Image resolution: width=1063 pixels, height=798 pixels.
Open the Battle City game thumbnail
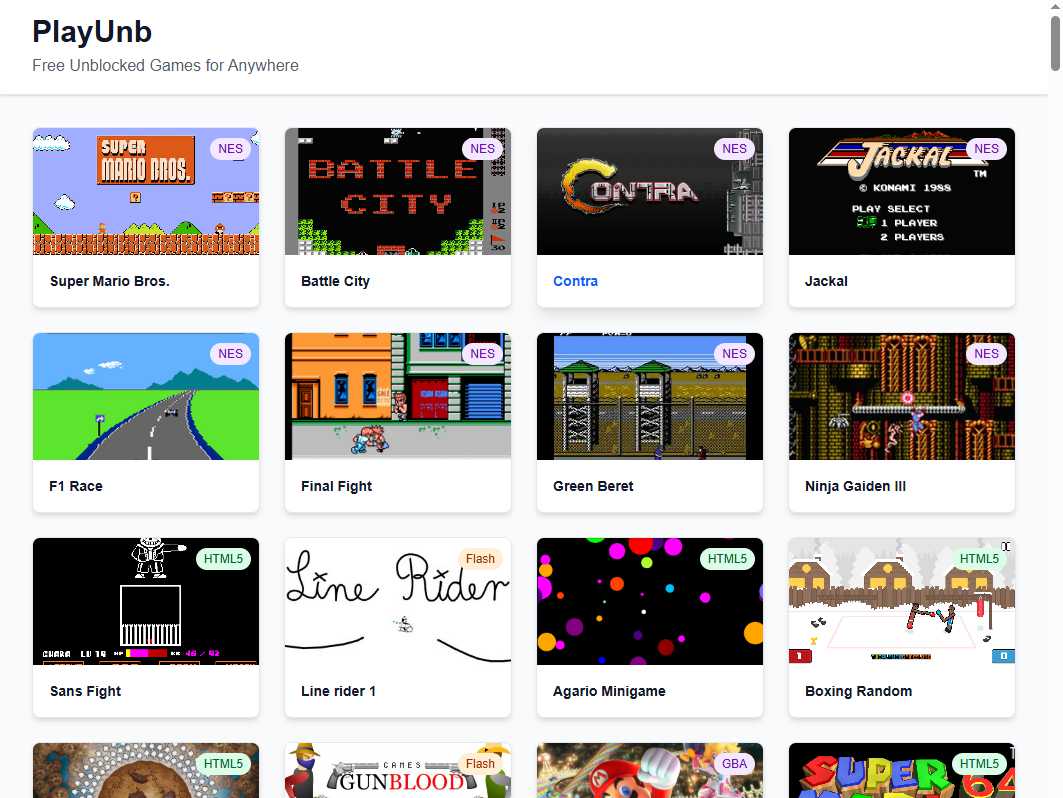tap(398, 191)
